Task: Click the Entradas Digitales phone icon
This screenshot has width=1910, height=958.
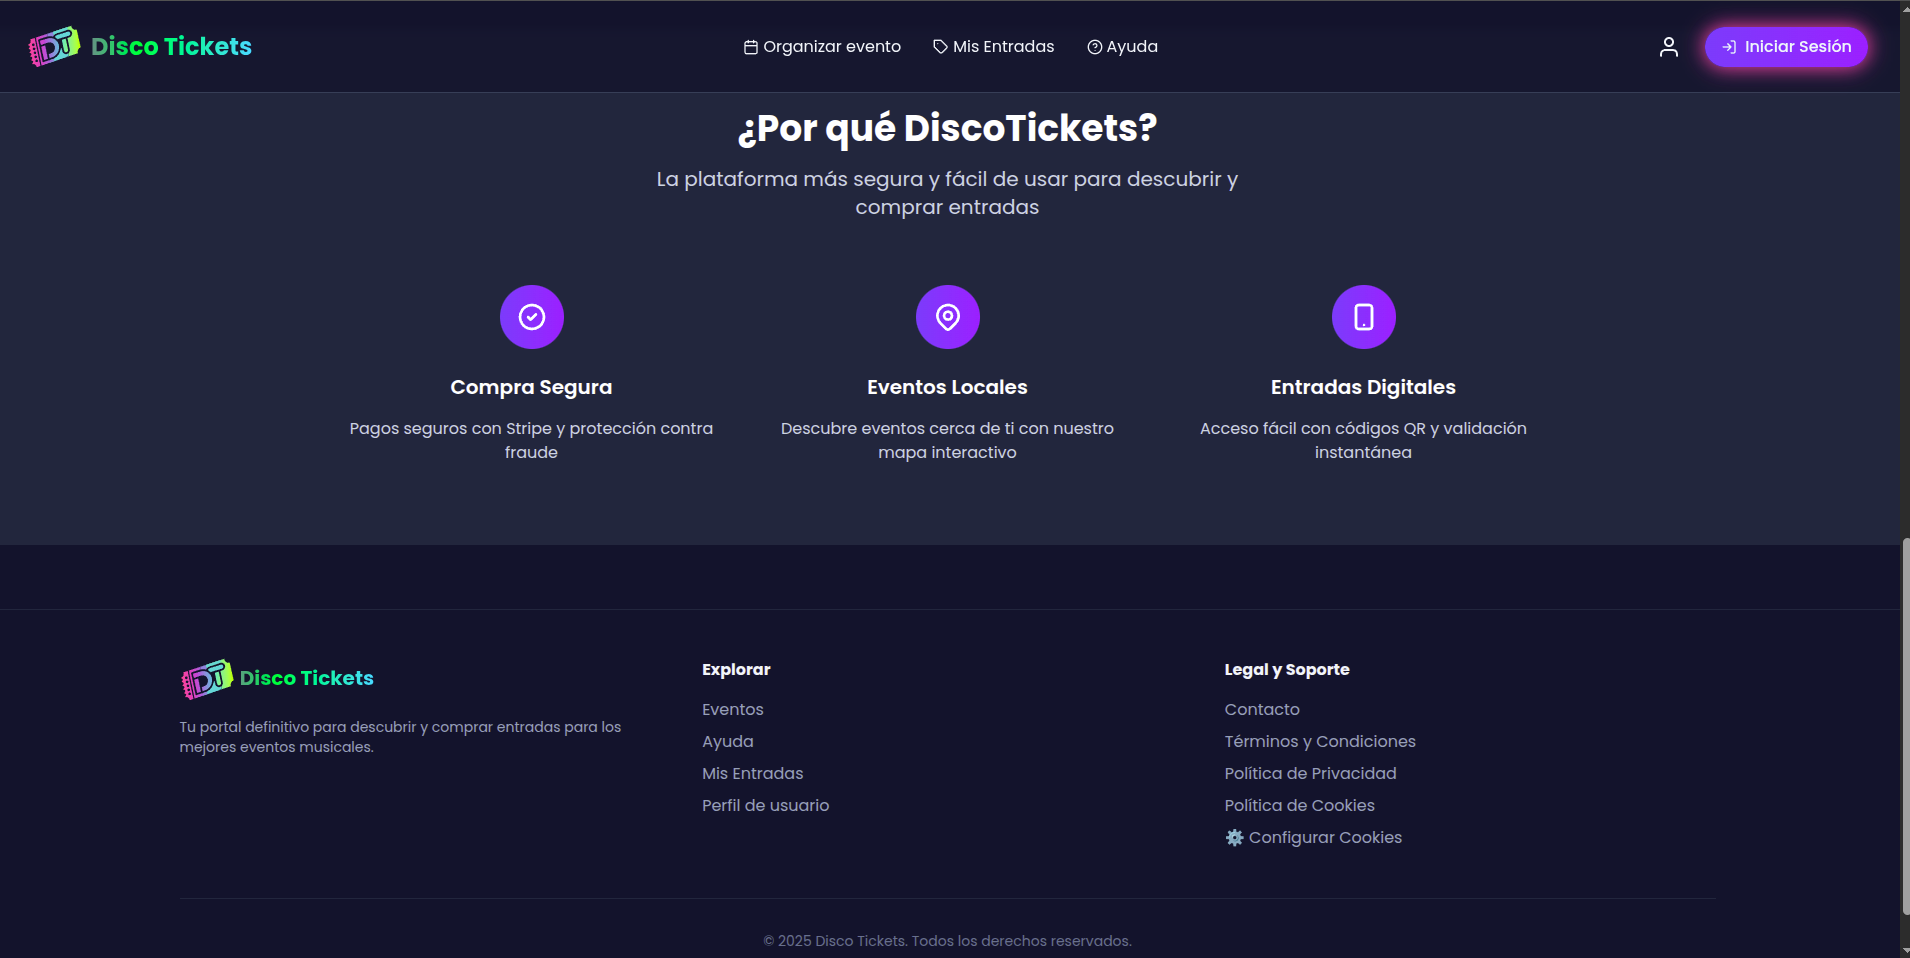Action: 1363,316
